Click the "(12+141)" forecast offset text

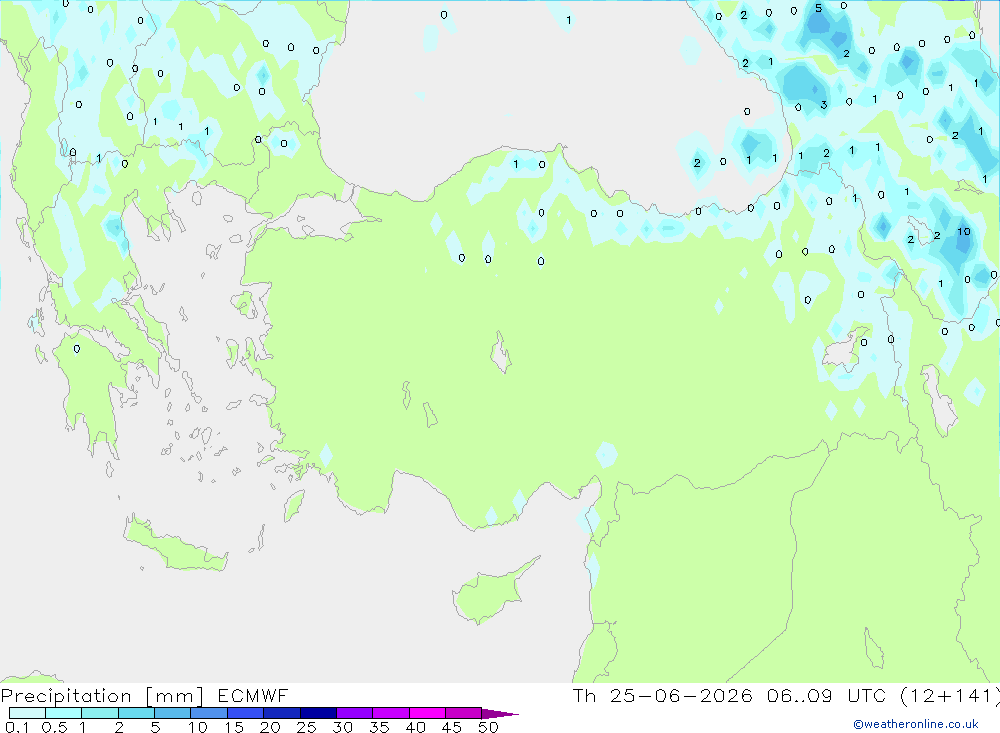coord(950,695)
